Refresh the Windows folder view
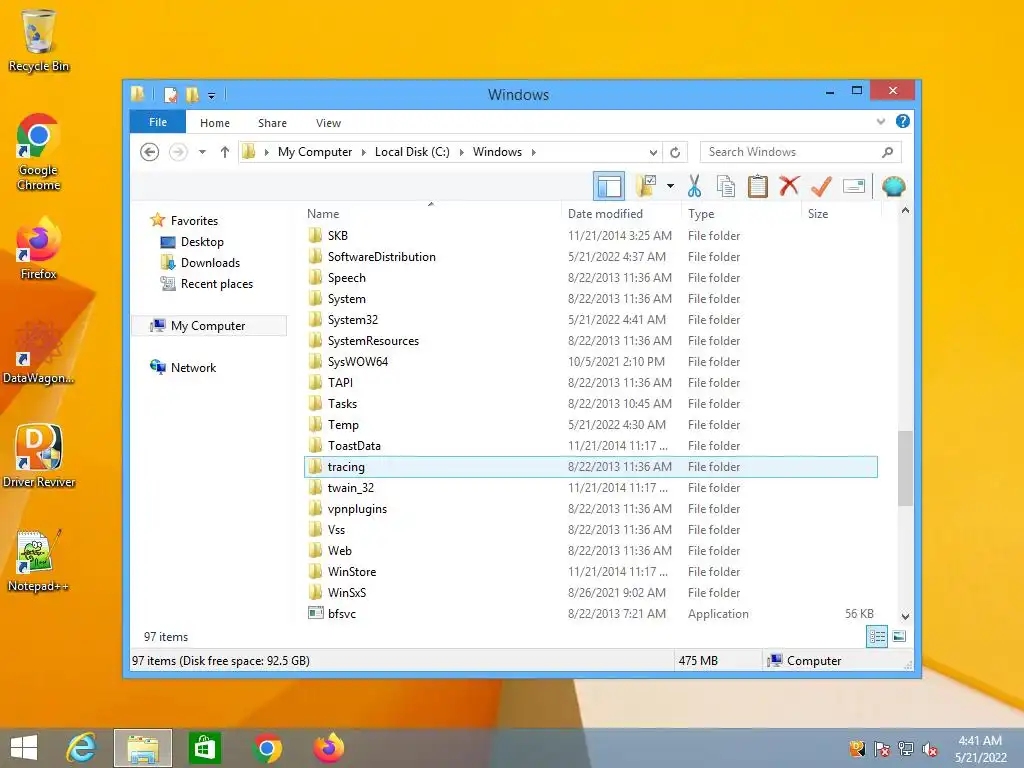Viewport: 1024px width, 768px height. coord(675,152)
